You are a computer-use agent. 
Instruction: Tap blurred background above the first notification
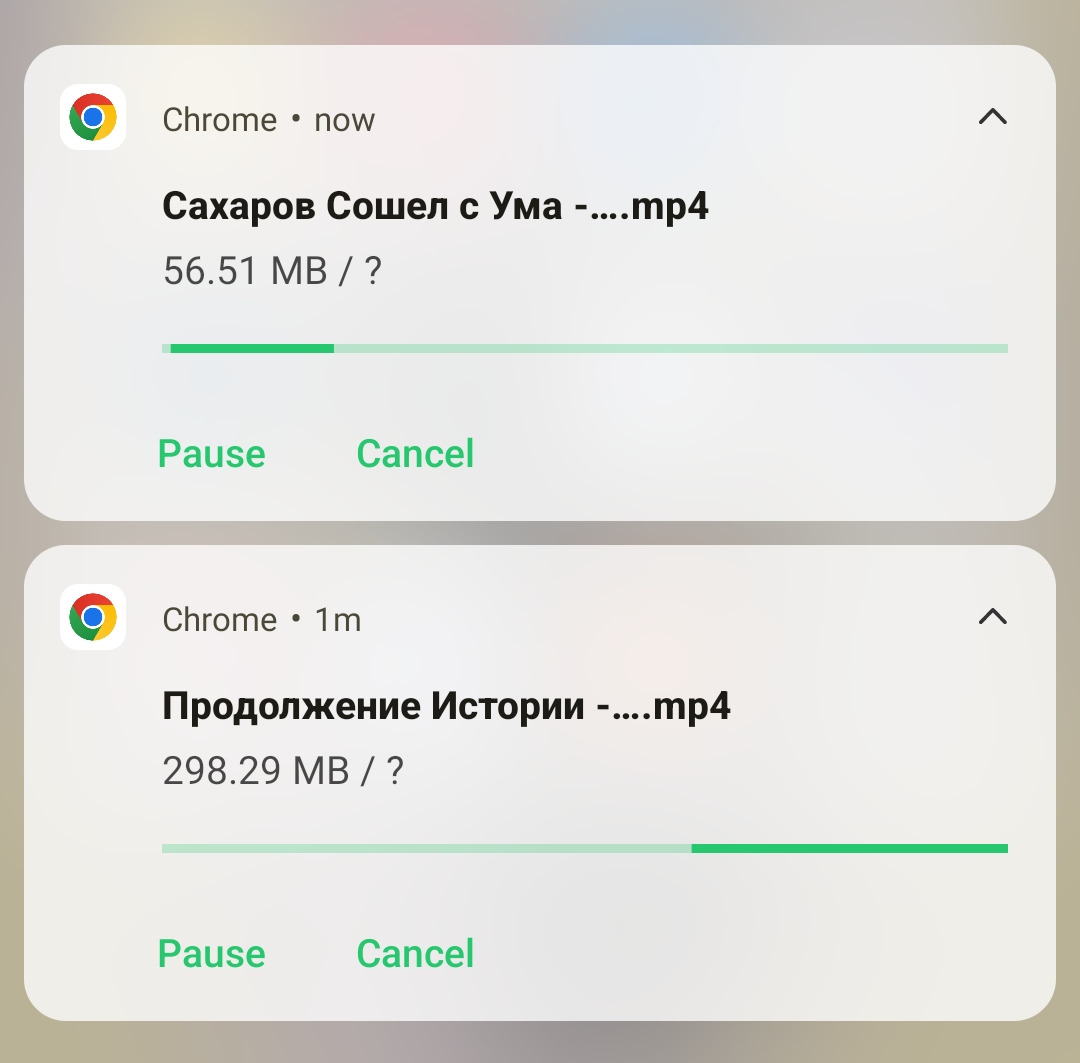tap(540, 20)
